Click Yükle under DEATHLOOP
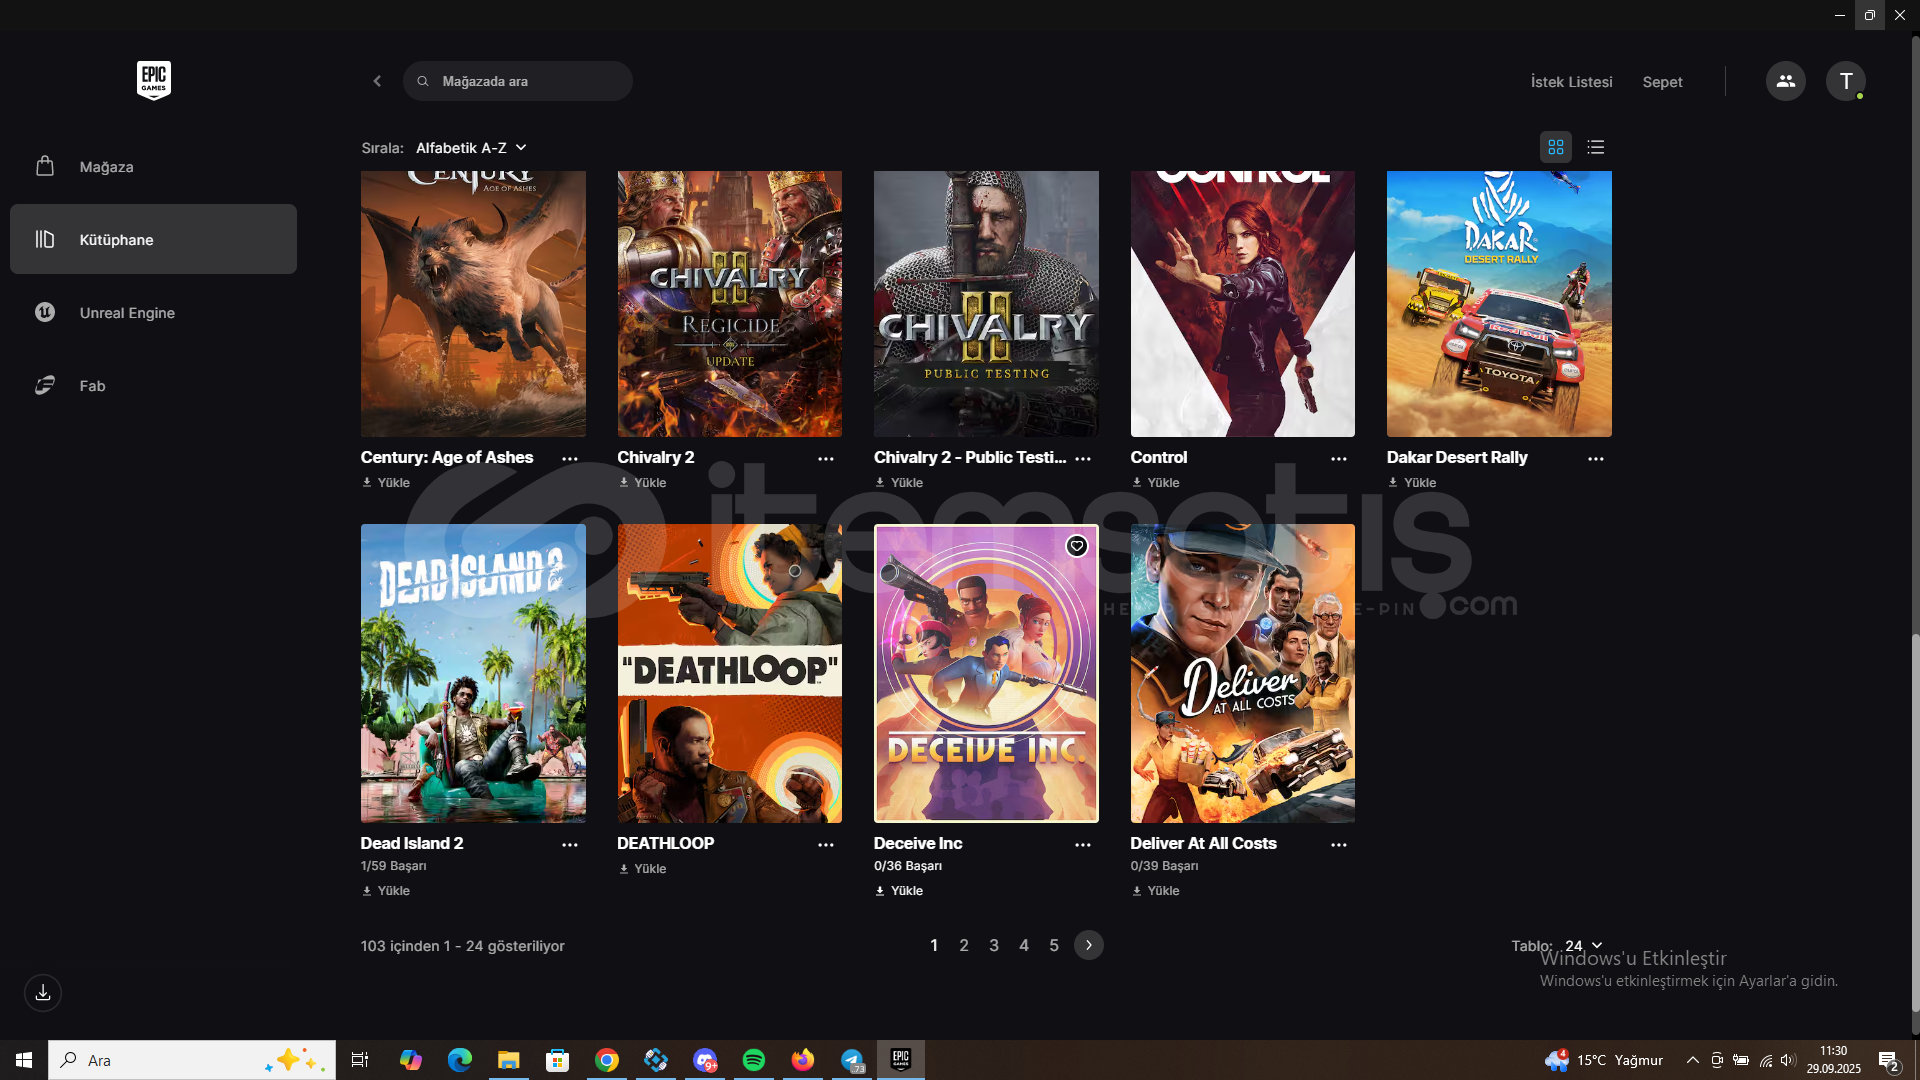Image resolution: width=1920 pixels, height=1080 pixels. click(643, 868)
